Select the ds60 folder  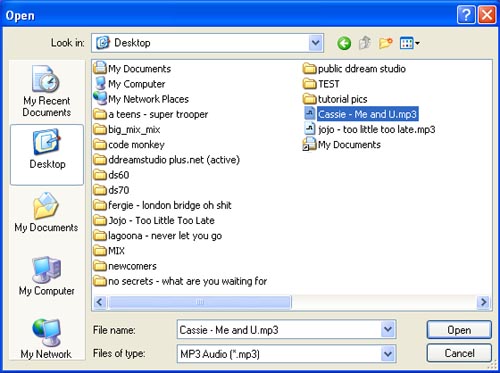click(111, 175)
